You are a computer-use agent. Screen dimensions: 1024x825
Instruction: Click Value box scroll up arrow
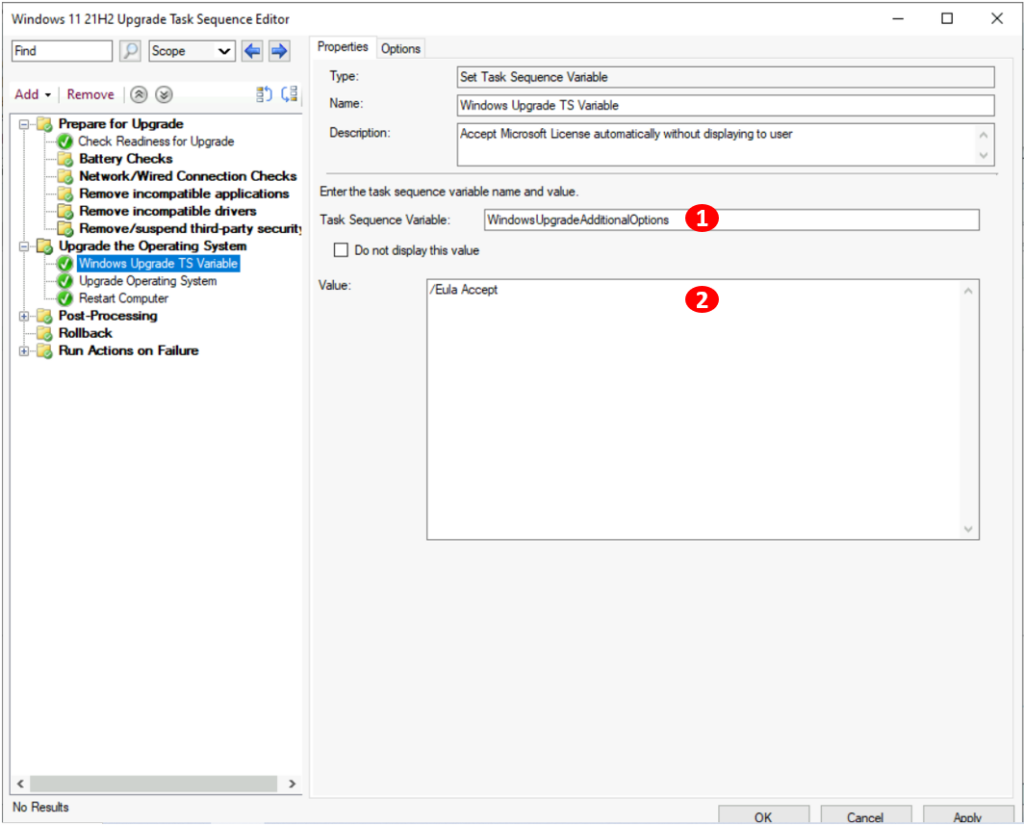[x=968, y=291]
